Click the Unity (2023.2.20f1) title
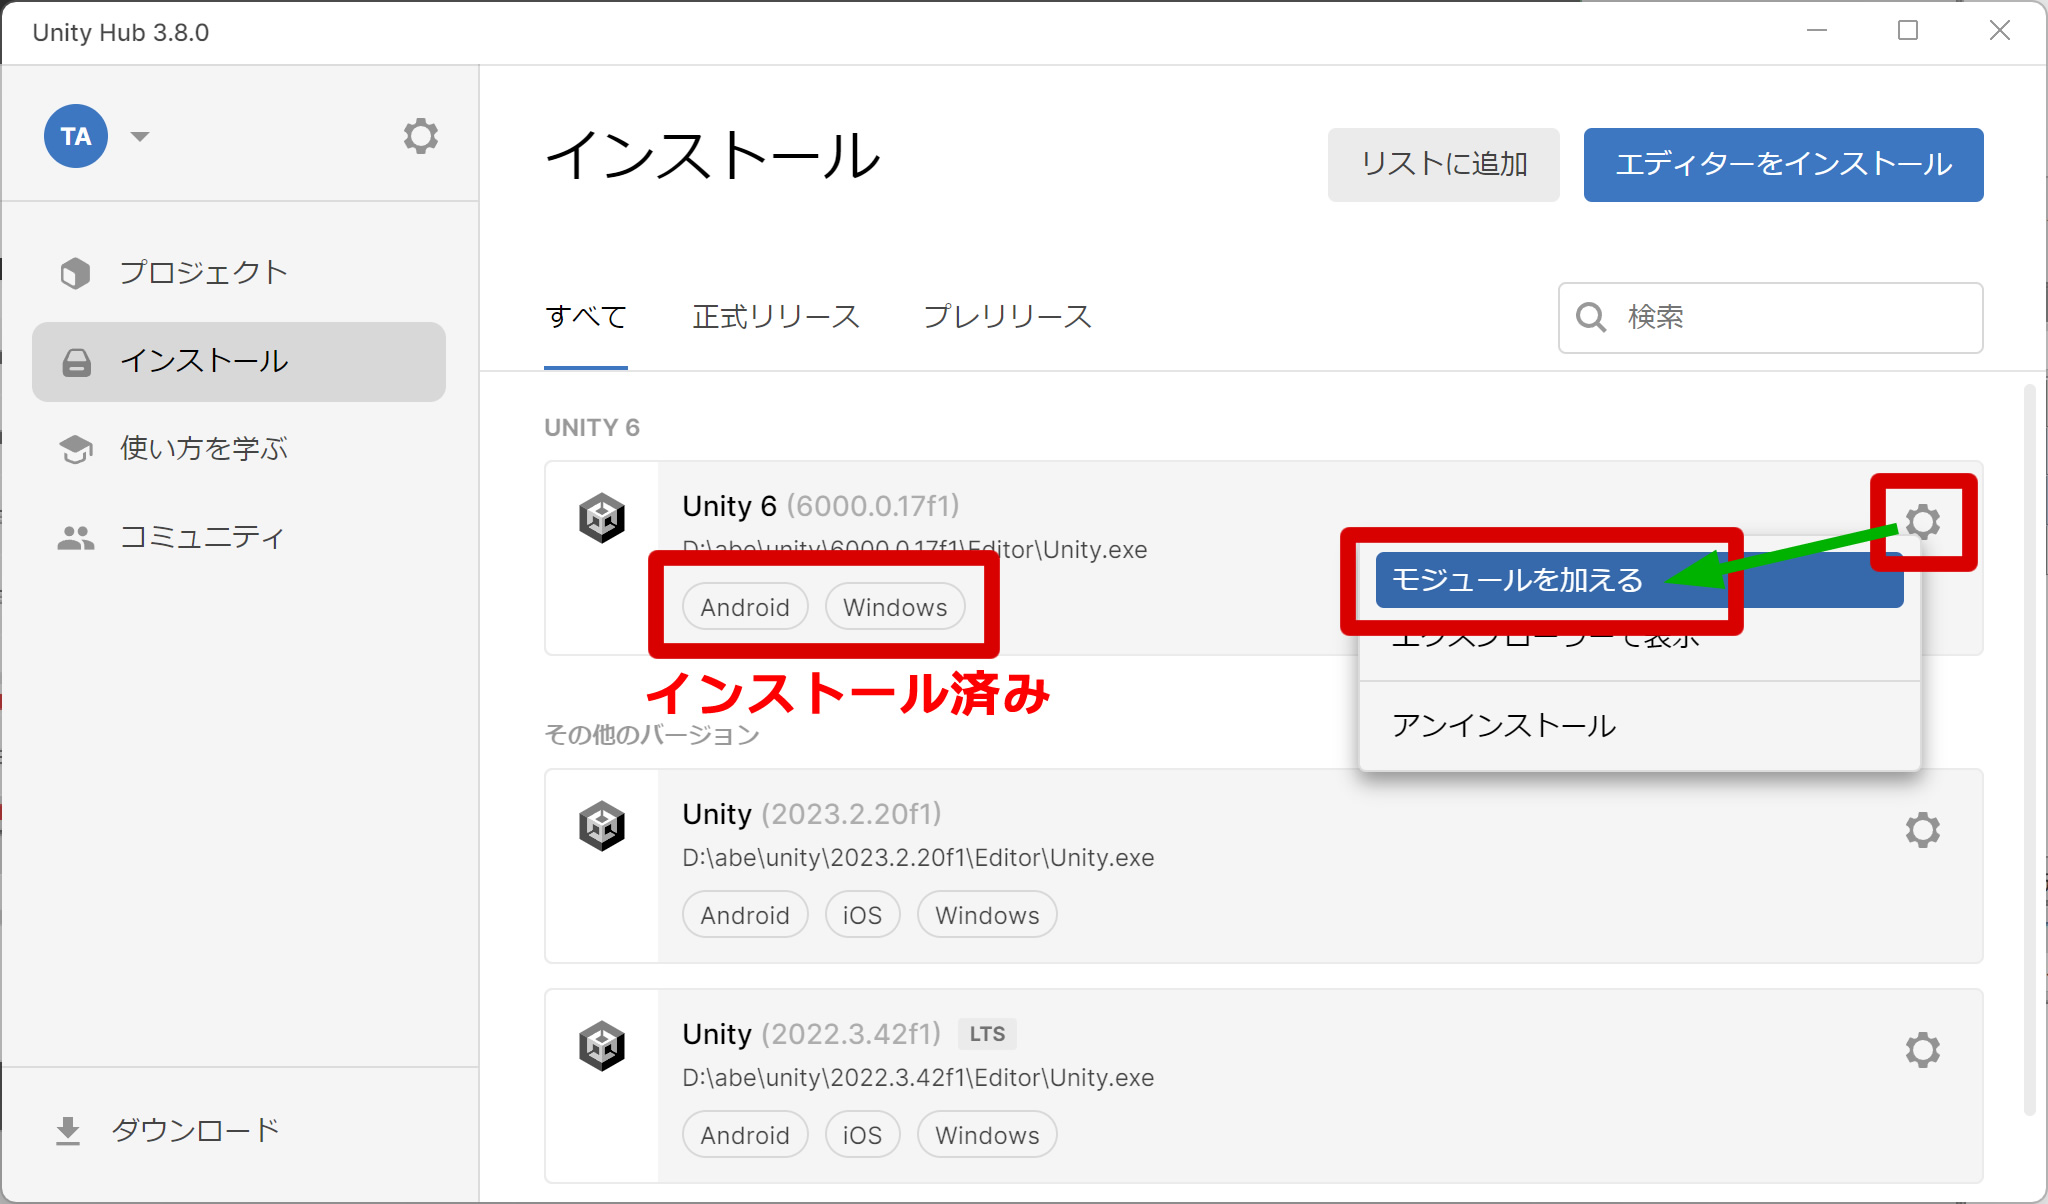 pyautogui.click(x=812, y=814)
